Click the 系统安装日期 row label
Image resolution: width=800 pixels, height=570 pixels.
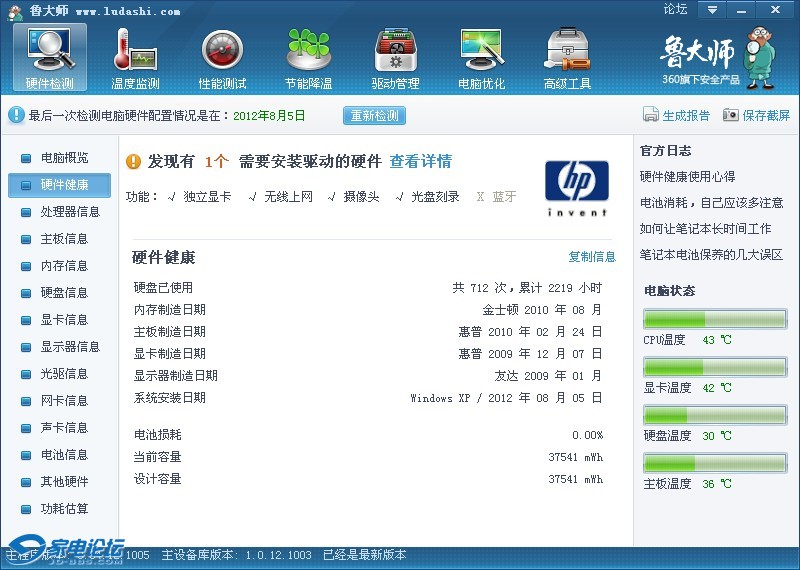pos(169,398)
